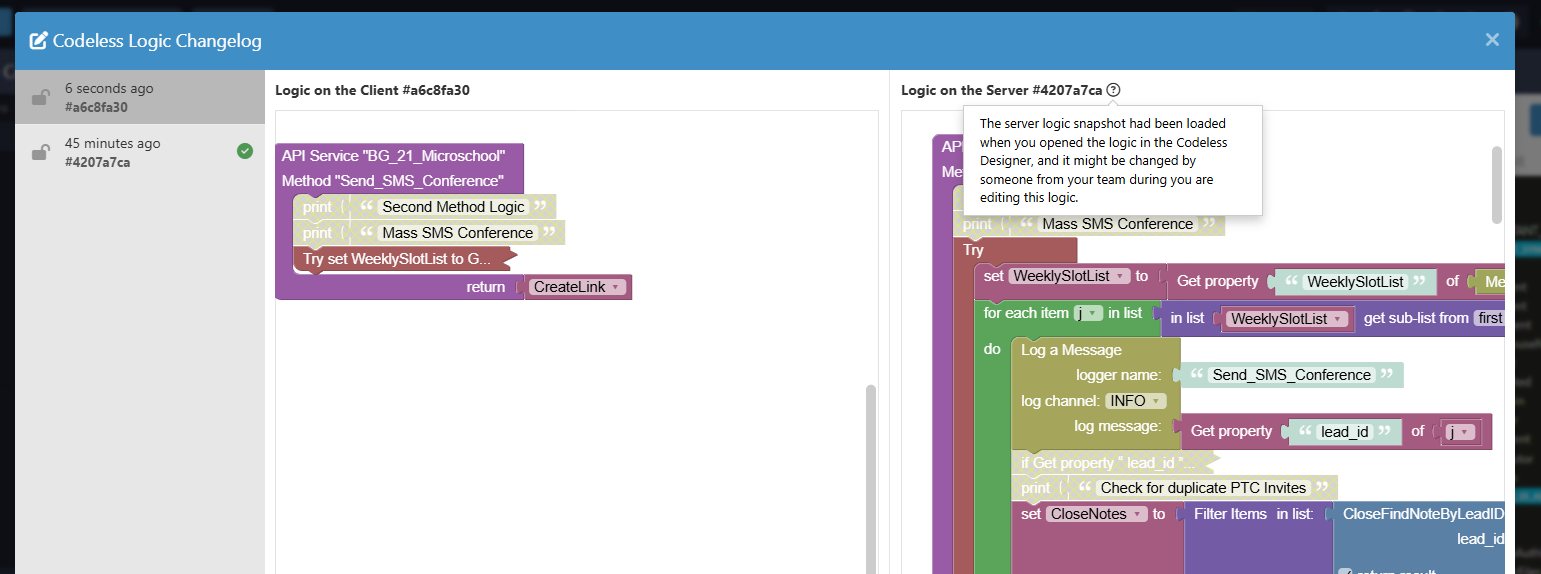1541x574 pixels.
Task: Open the WeeklySlotList dropdown in set block
Action: coord(1121,276)
